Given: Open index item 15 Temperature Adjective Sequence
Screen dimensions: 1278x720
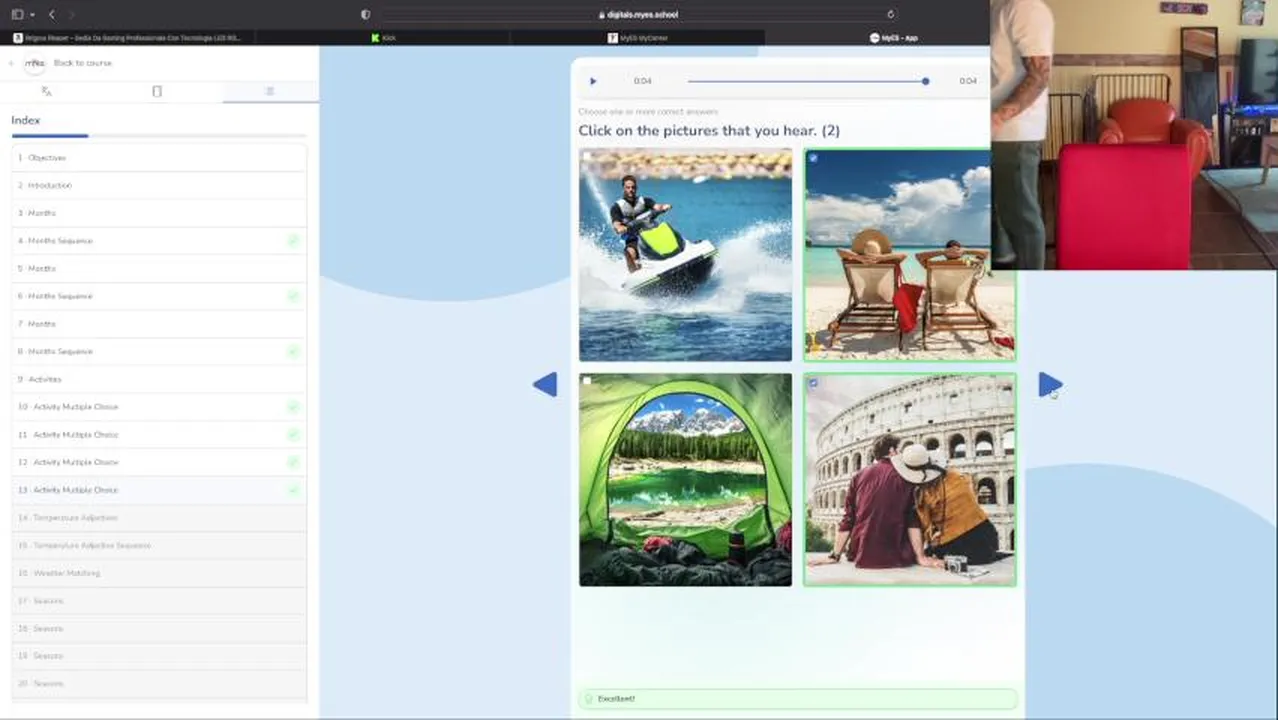Looking at the screenshot, I should [x=159, y=545].
